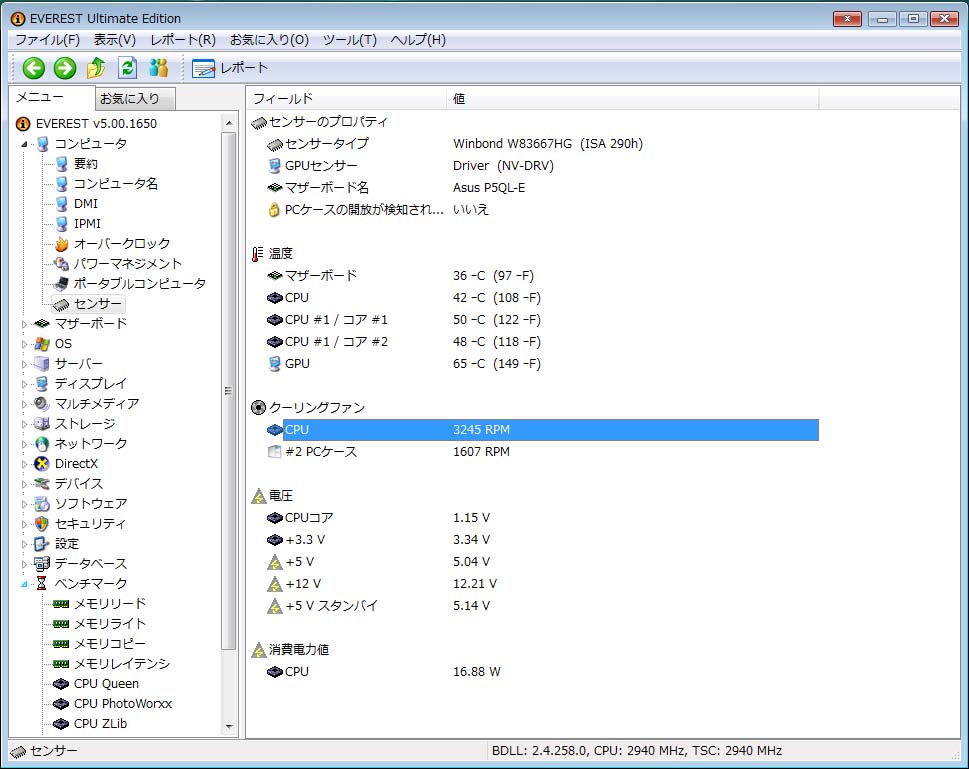This screenshot has height=769, width=969.
Task: Collapse the コンピュータ tree node
Action: point(25,144)
